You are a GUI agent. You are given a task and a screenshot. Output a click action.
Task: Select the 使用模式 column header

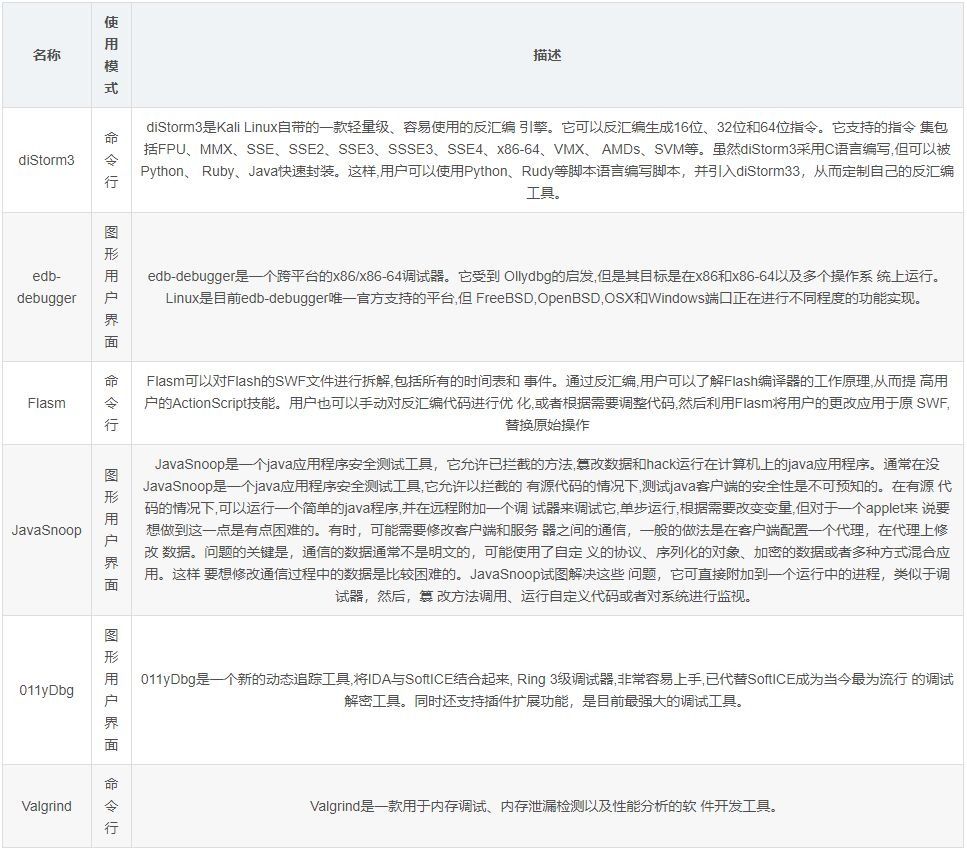[x=109, y=55]
